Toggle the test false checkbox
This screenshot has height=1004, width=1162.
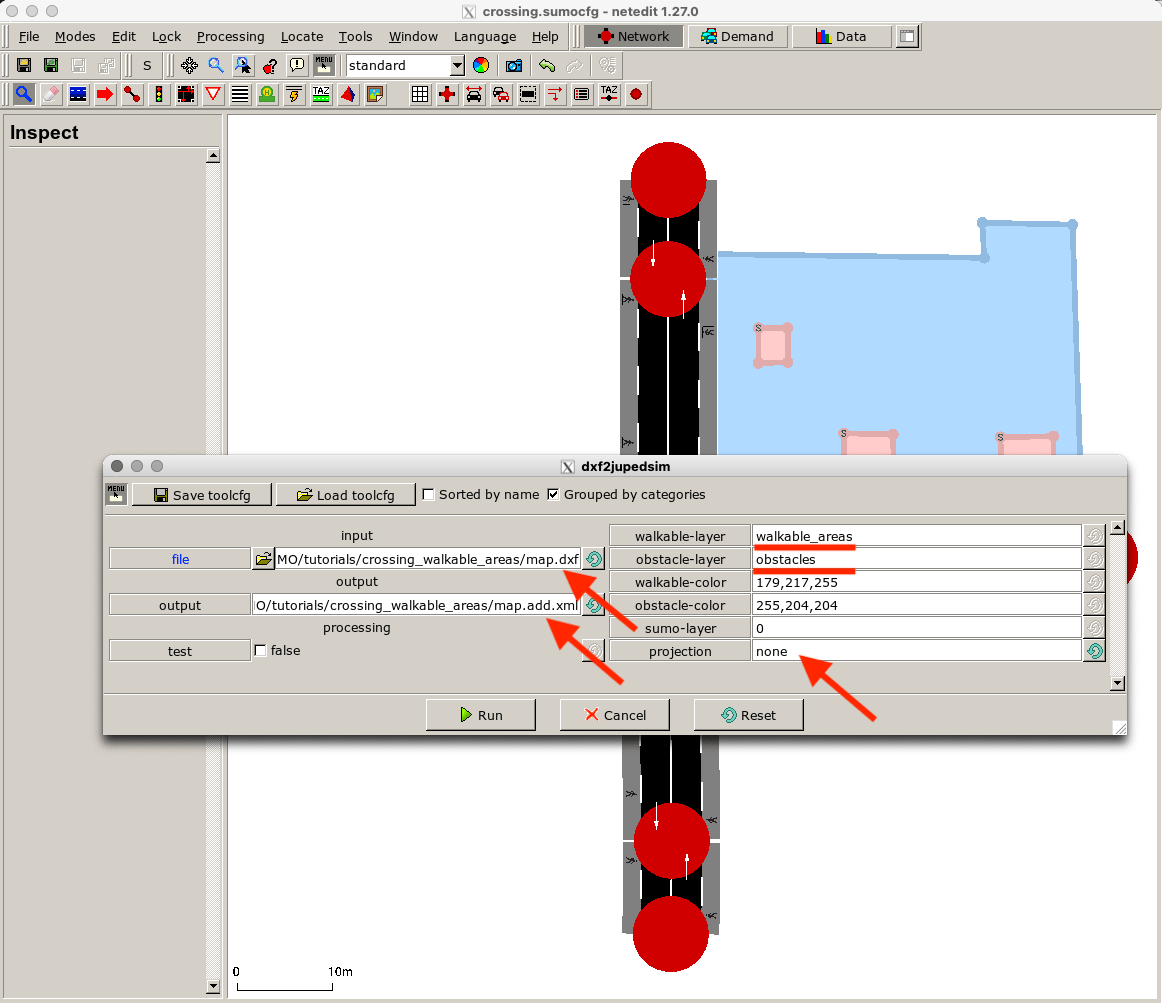[x=260, y=651]
